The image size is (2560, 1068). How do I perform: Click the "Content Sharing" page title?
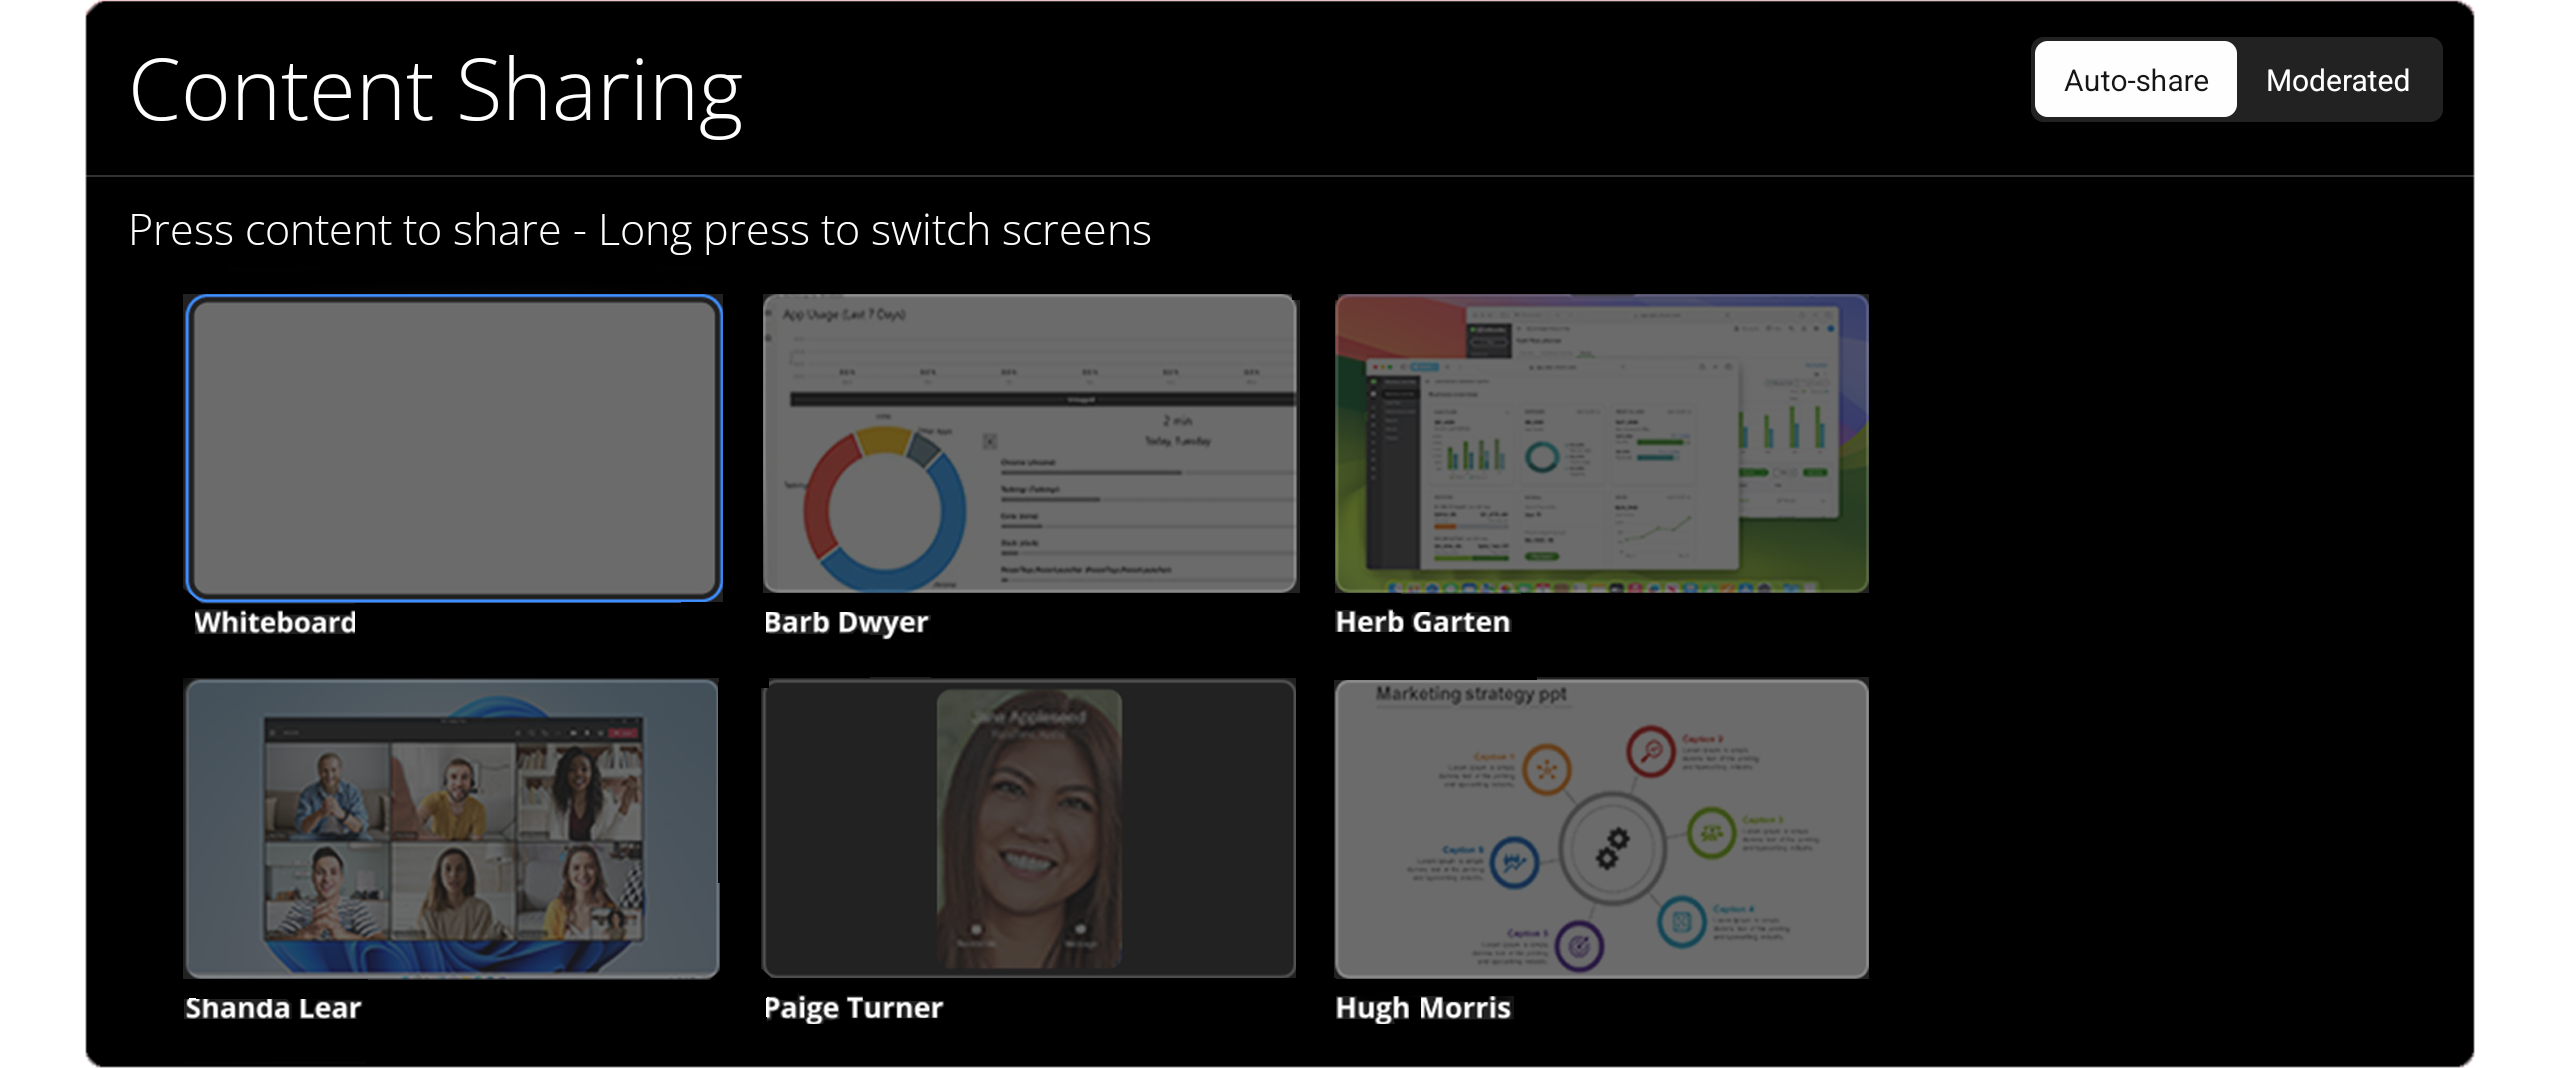click(x=436, y=91)
